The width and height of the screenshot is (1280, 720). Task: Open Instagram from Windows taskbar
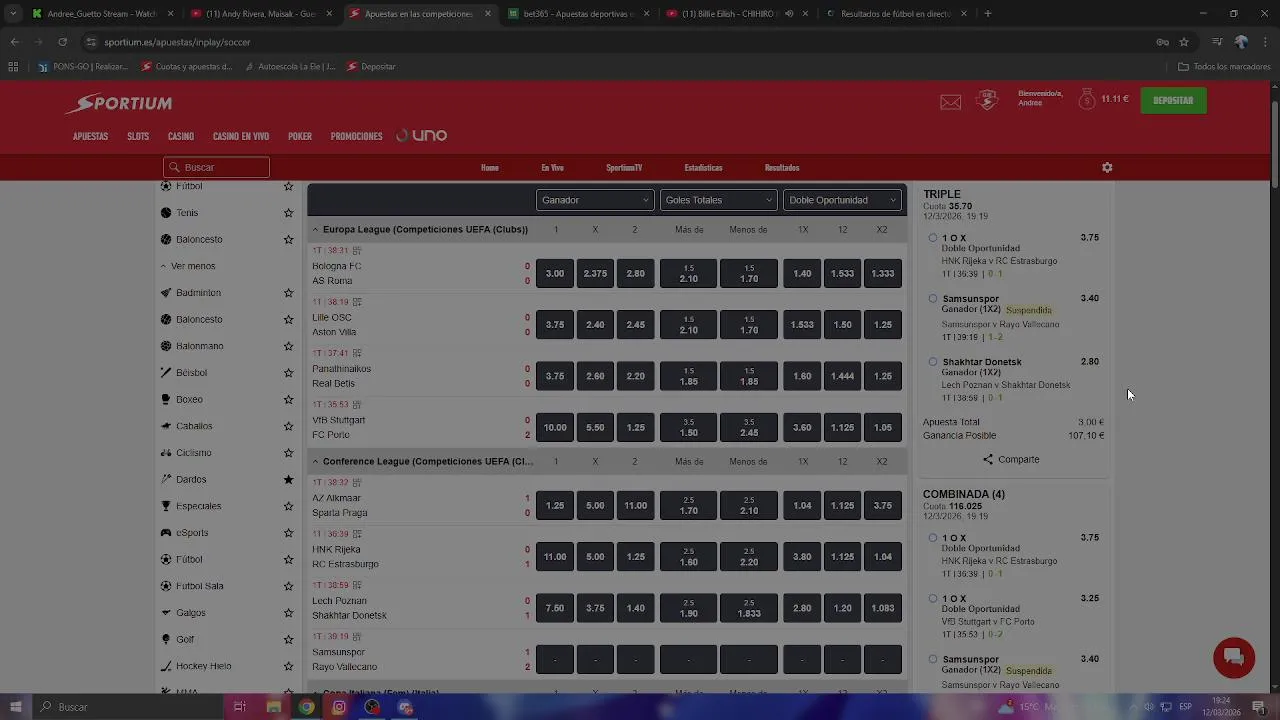(x=339, y=707)
